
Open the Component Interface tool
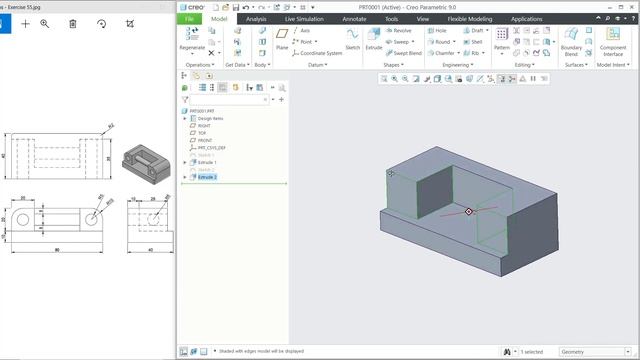(x=613, y=42)
